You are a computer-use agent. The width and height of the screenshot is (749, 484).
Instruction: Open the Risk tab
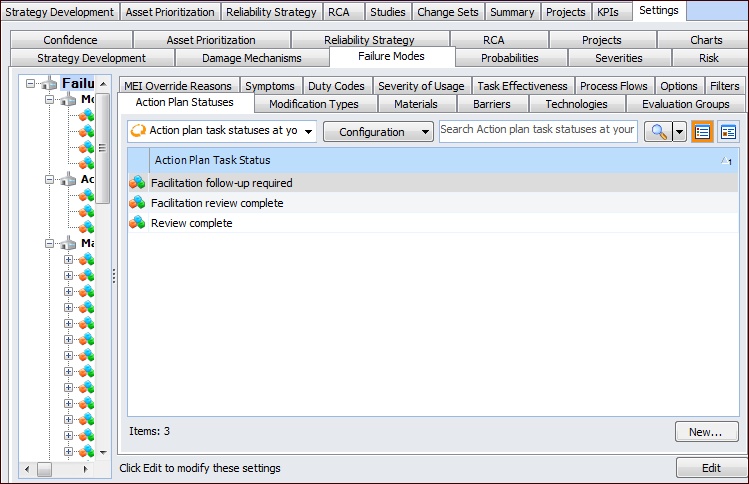709,58
